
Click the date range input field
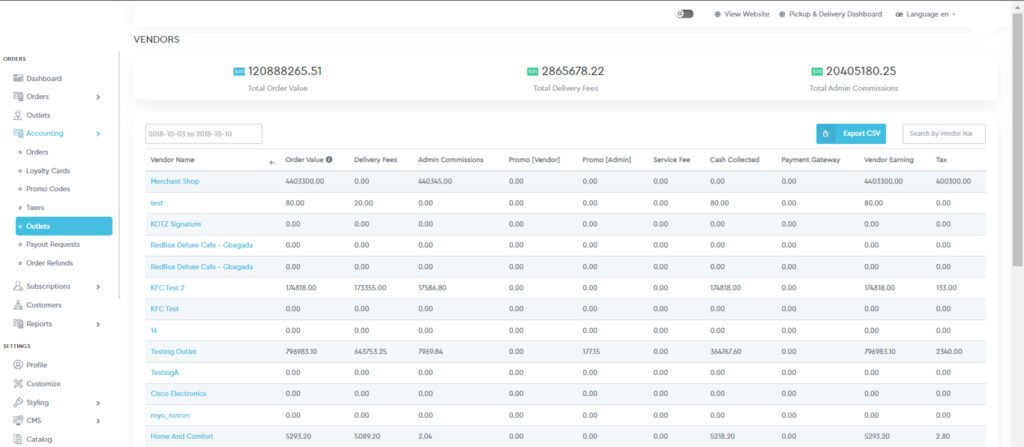click(203, 134)
